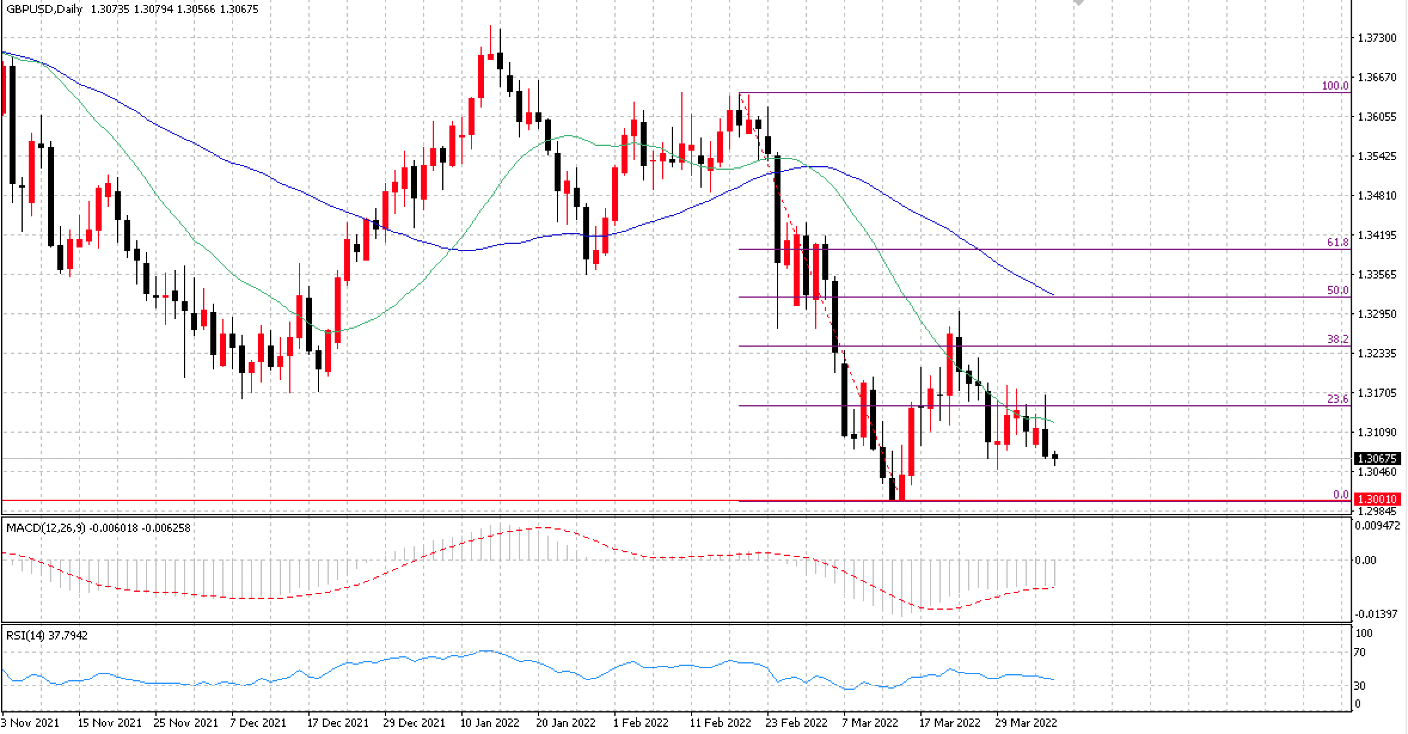1408x734 pixels.
Task: Select the 23.6 Fibonacci level label
Action: [1338, 398]
